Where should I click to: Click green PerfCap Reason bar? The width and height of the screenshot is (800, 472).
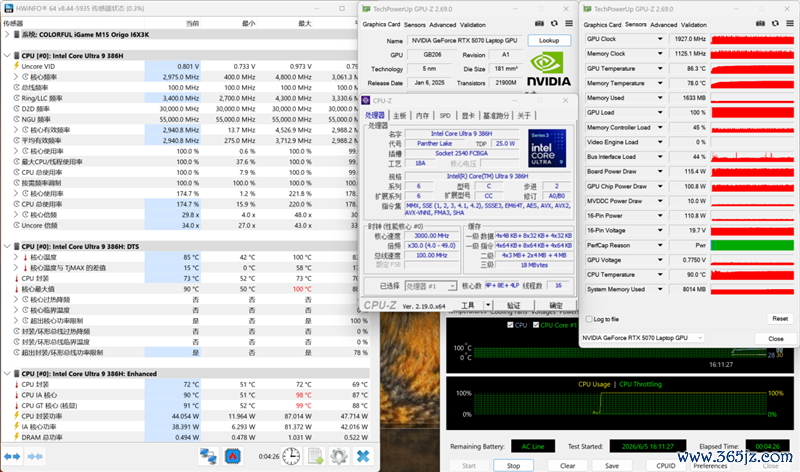[752, 245]
